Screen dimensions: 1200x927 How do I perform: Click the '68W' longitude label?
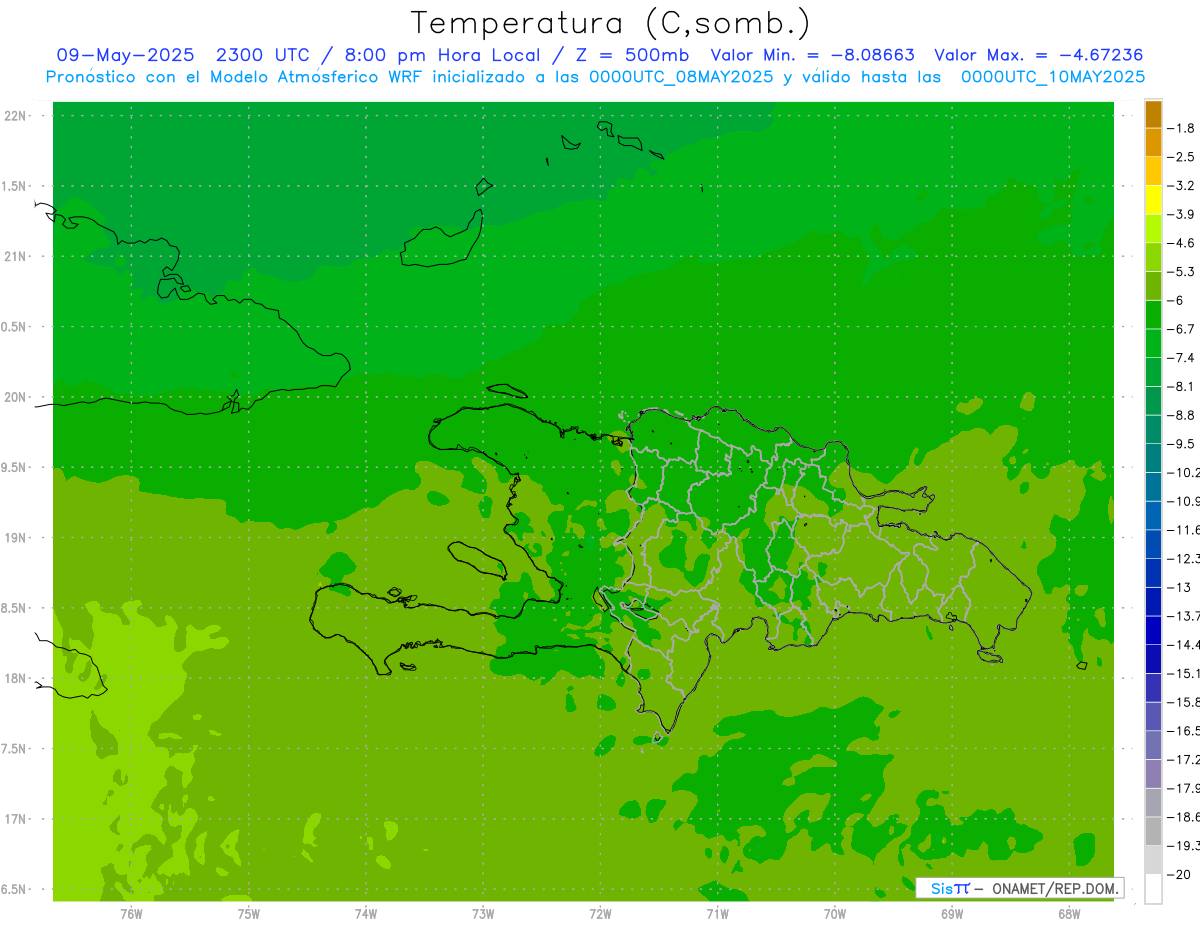(1069, 914)
